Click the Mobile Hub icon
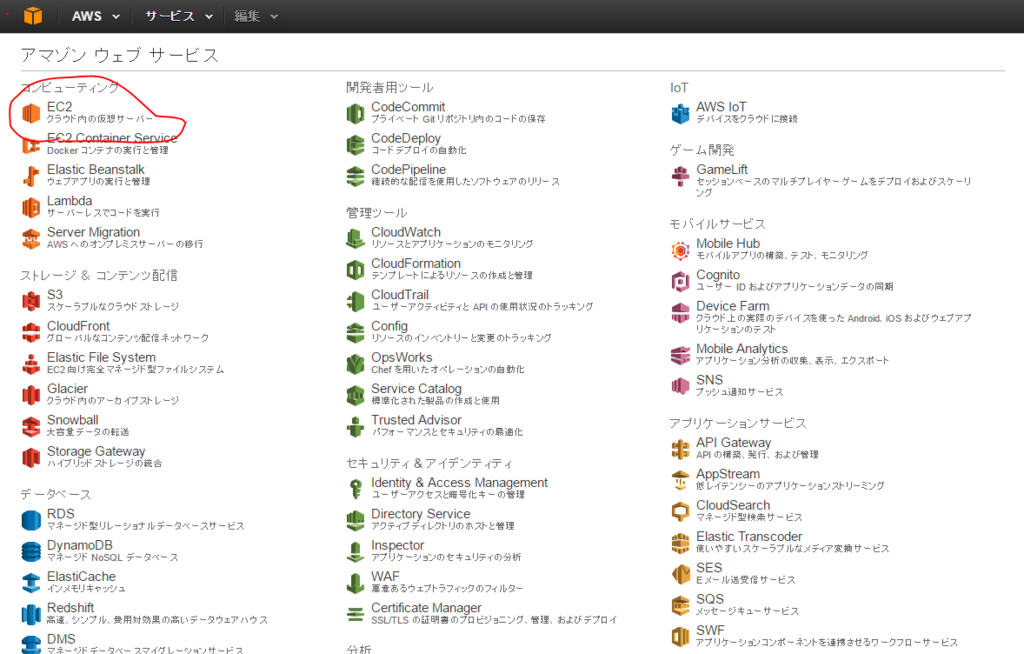This screenshot has width=1024, height=654. [680, 250]
